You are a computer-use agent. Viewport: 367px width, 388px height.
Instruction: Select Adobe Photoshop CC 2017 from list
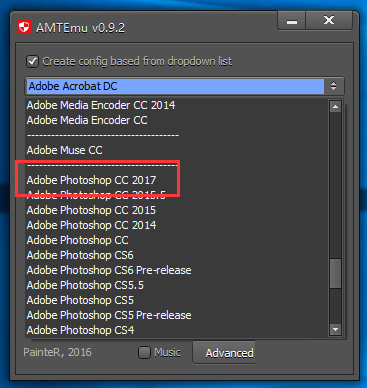tap(91, 180)
